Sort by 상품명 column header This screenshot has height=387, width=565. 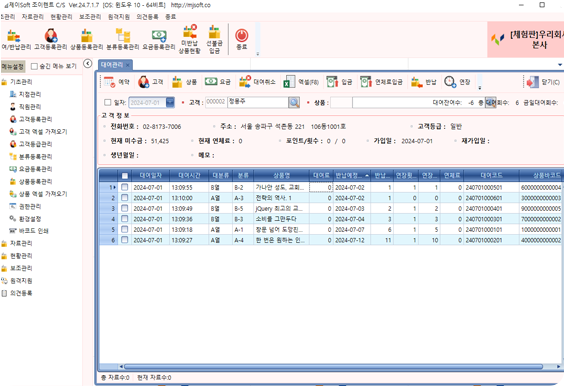(x=281, y=175)
